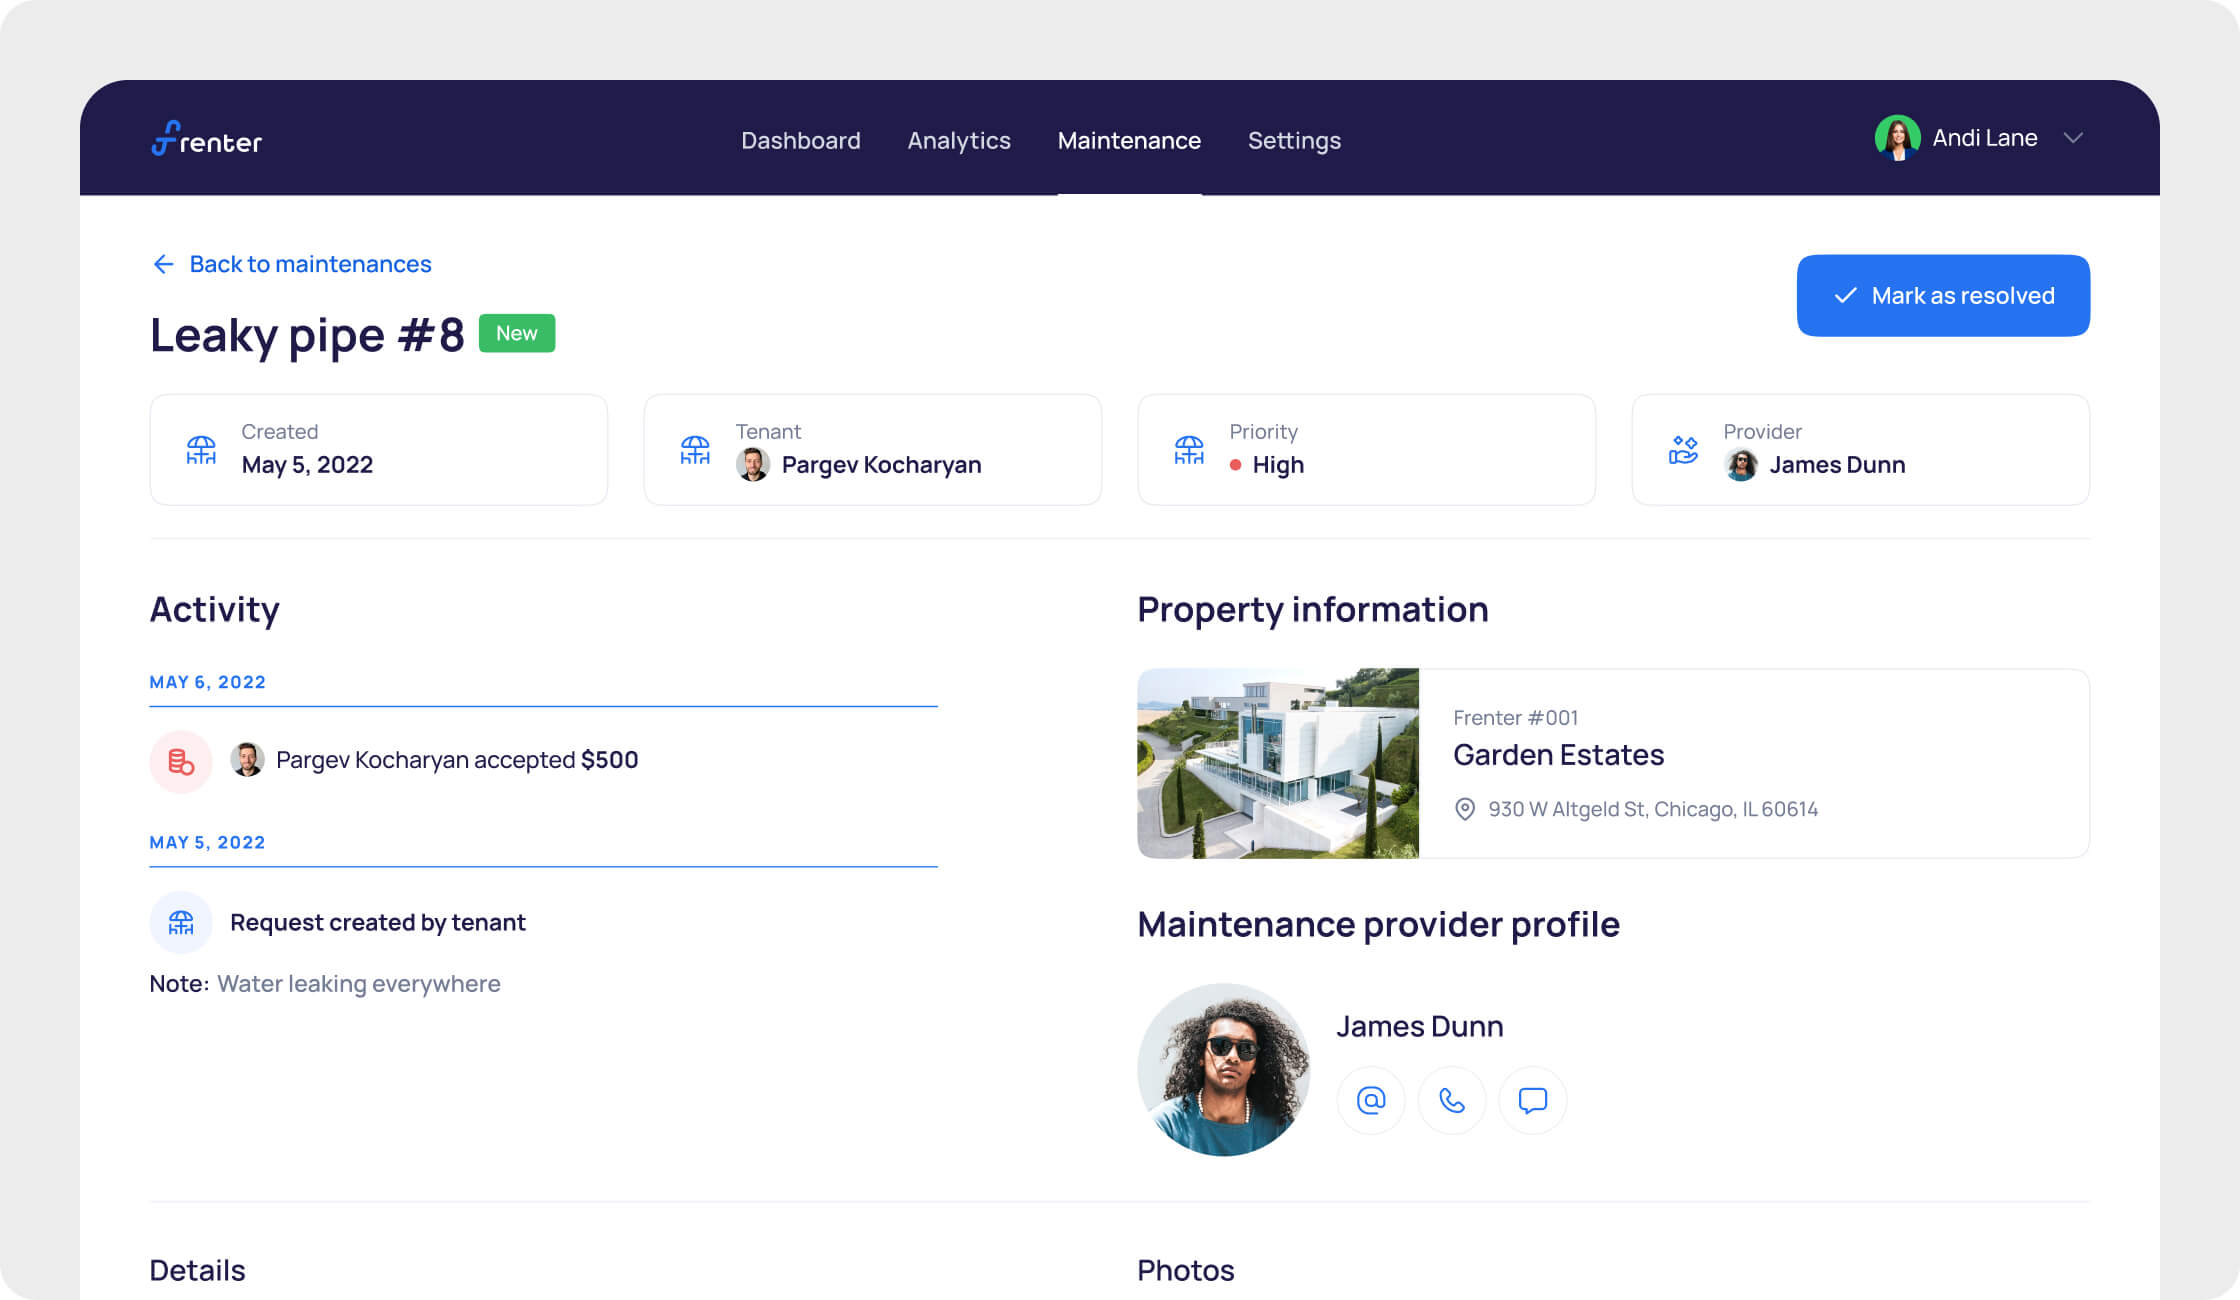Click James Dunn's large profile photo
The height and width of the screenshot is (1300, 2240).
(1224, 1070)
